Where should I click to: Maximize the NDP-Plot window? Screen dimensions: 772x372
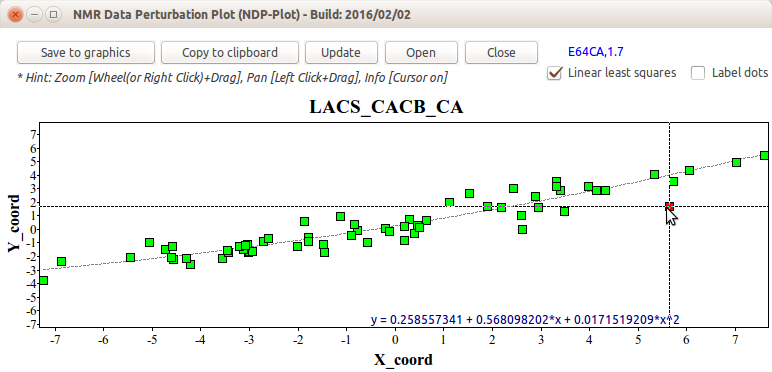pyautogui.click(x=53, y=14)
